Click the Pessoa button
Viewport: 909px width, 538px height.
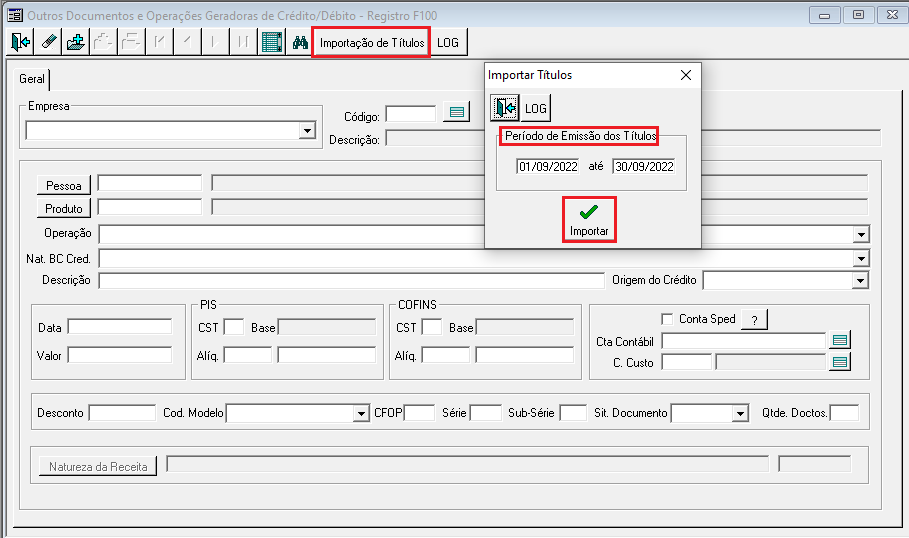point(64,186)
